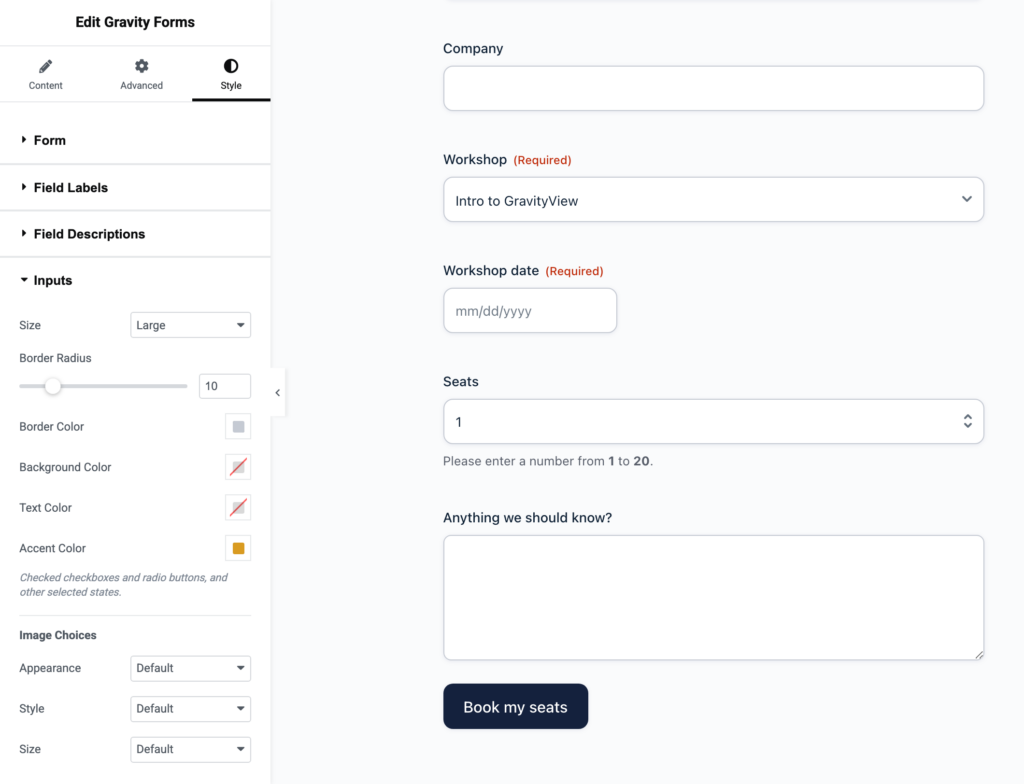Expand the Field Labels section
Screen dimensions: 1024x784
point(135,188)
